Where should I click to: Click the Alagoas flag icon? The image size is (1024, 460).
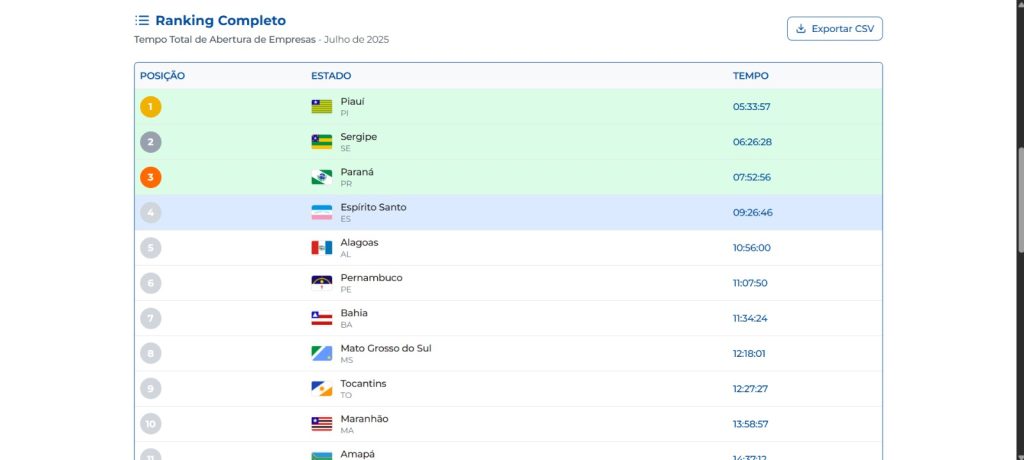[x=321, y=248]
